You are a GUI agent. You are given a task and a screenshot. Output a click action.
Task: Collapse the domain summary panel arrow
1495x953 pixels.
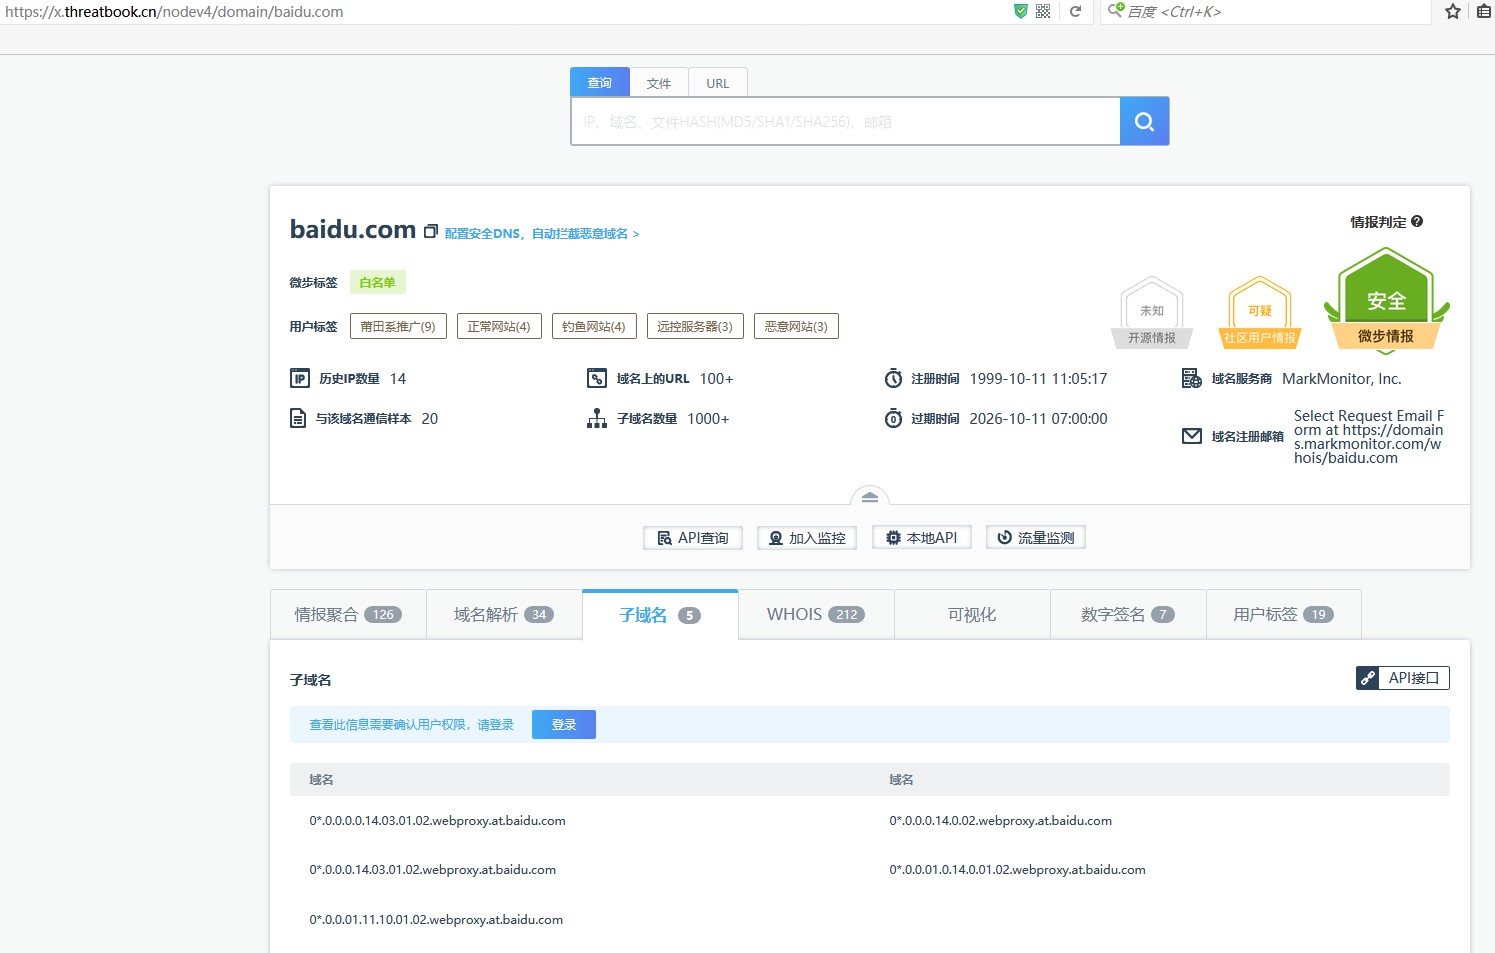[x=870, y=497]
